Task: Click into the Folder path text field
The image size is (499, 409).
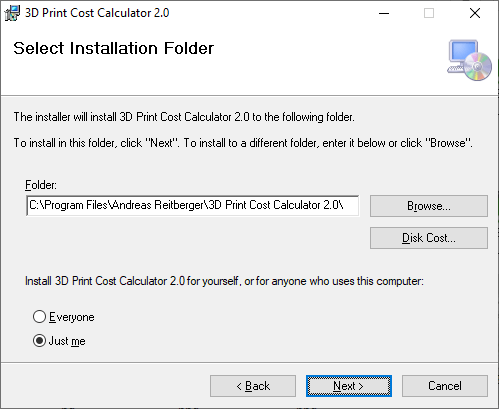Action: click(193, 206)
